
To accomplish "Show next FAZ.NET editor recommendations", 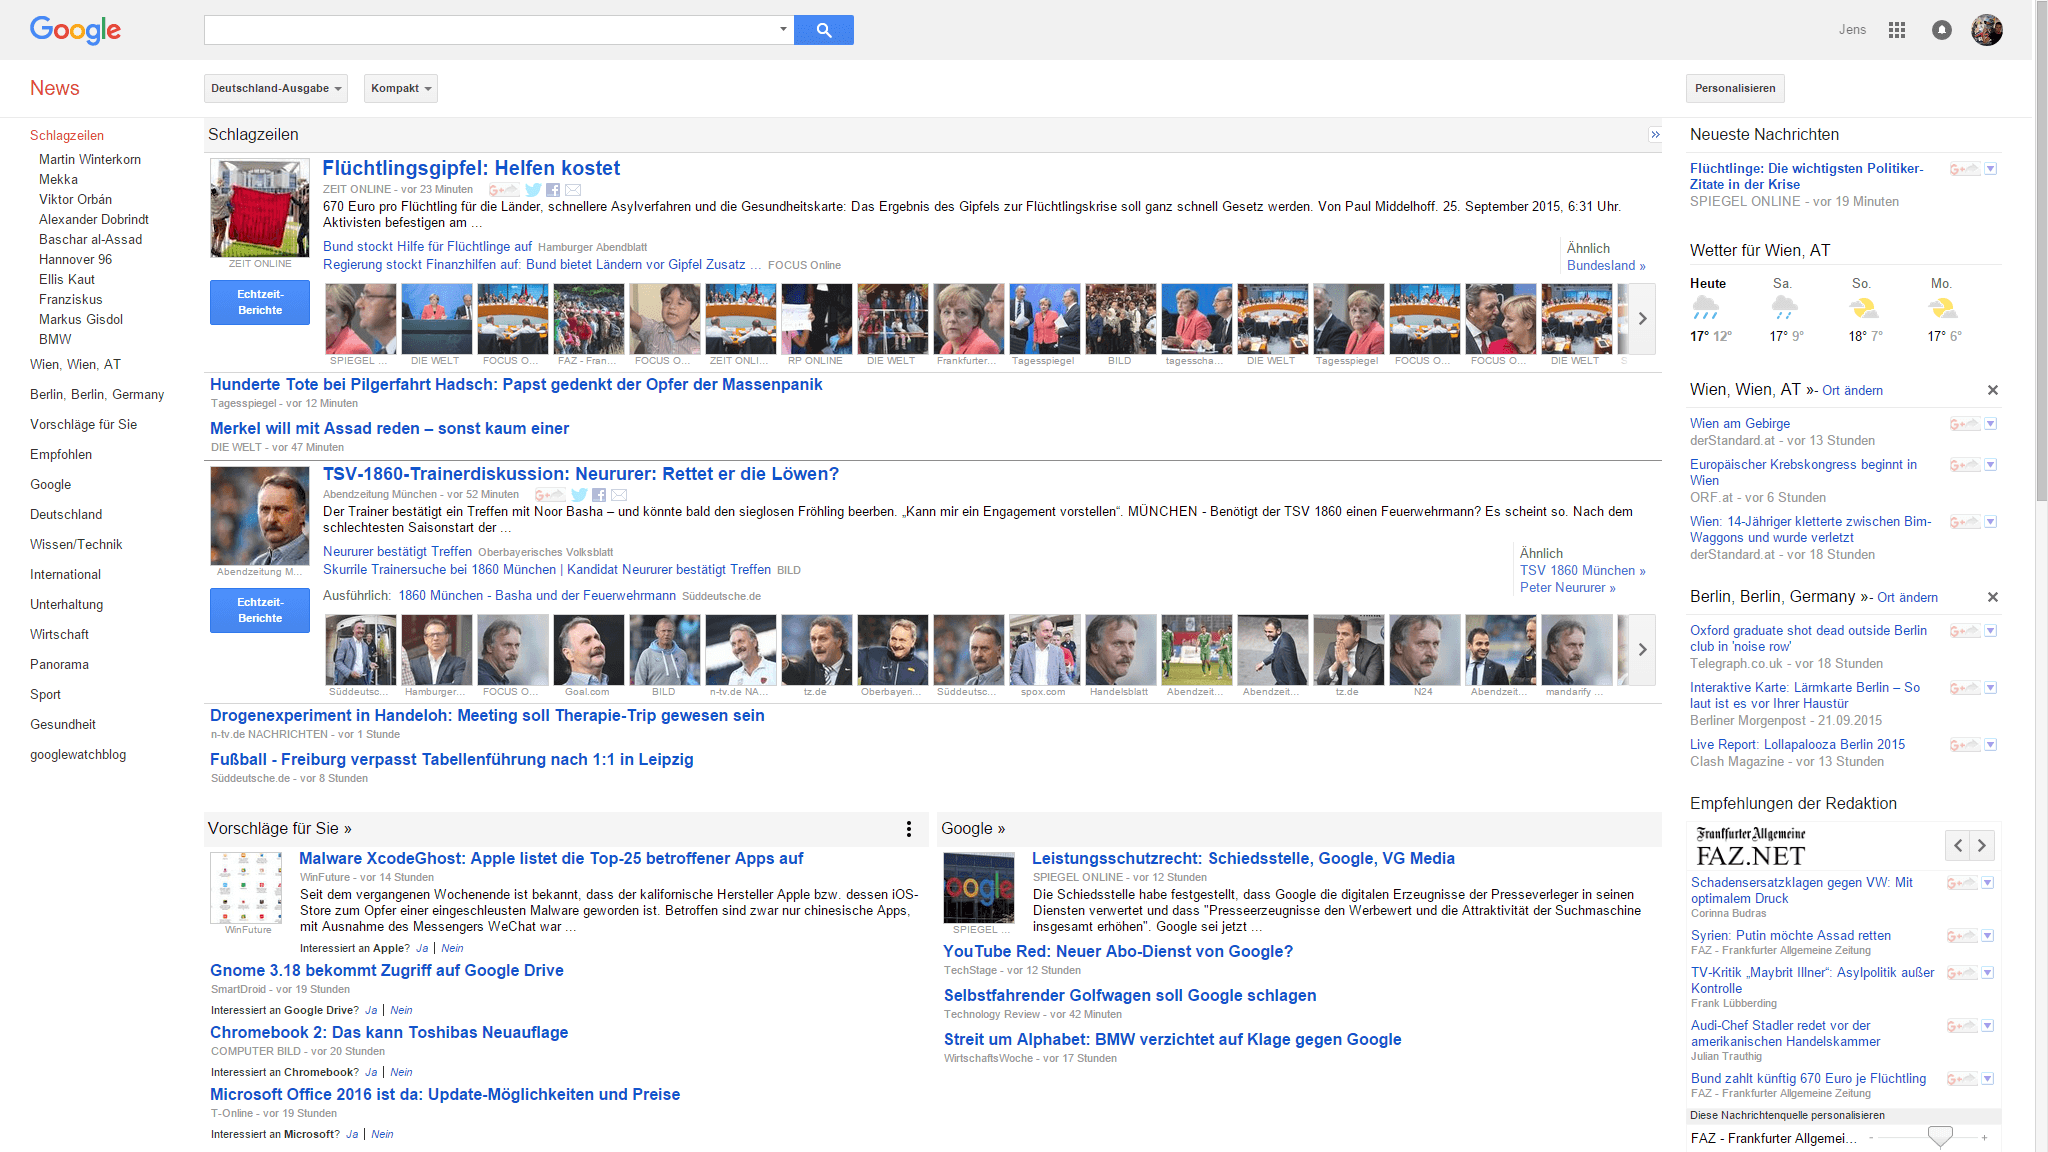I will (1981, 846).
